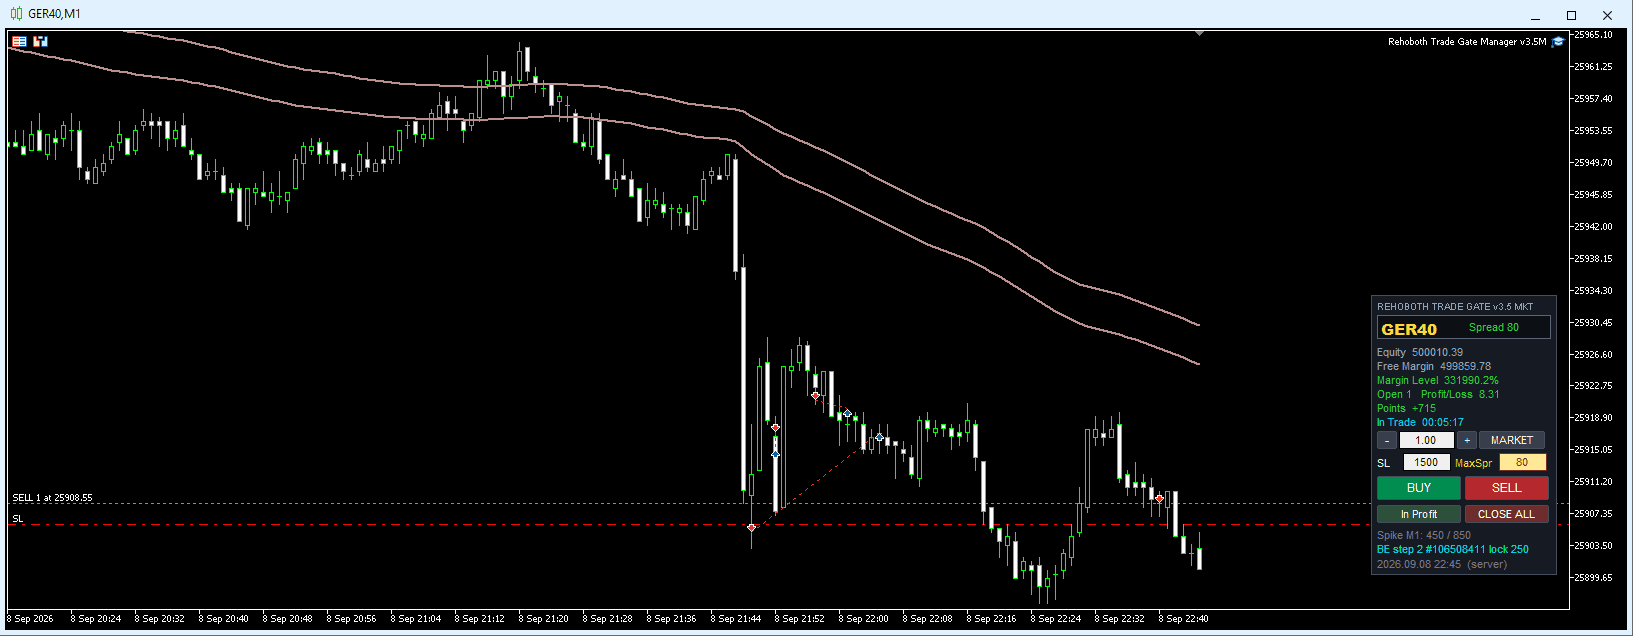Close all trades with CLOSE ALL
The width and height of the screenshot is (1633, 636).
[1506, 514]
